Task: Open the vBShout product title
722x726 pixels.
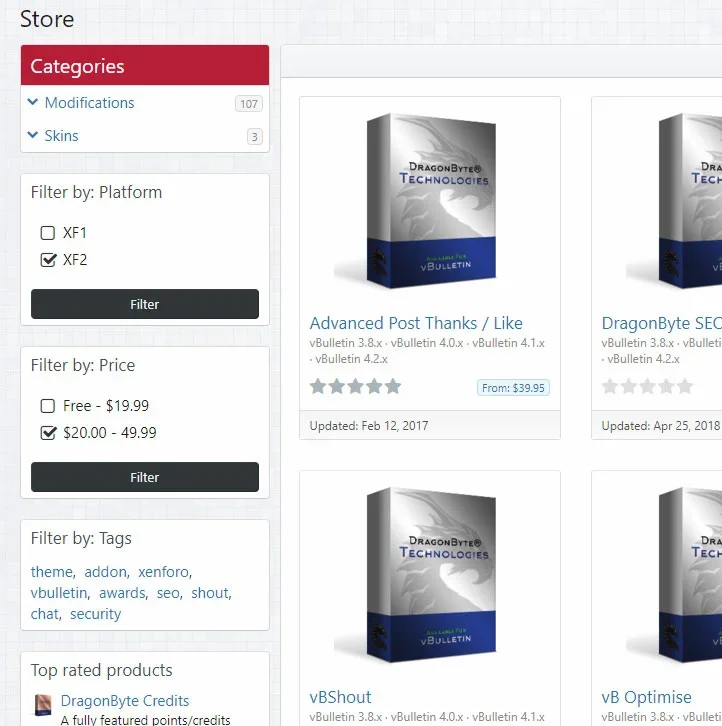Action: (x=340, y=697)
